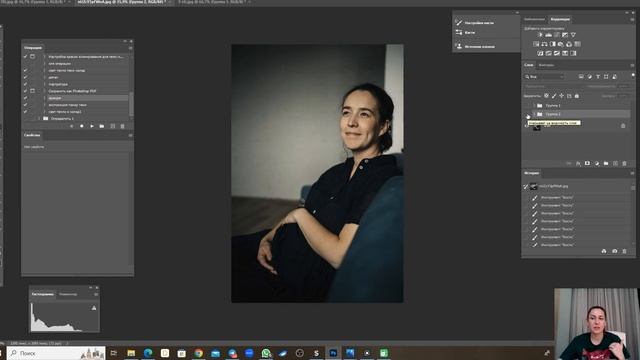Filter layers by type (T) icon
The width and height of the screenshot is (640, 360).
coord(598,77)
